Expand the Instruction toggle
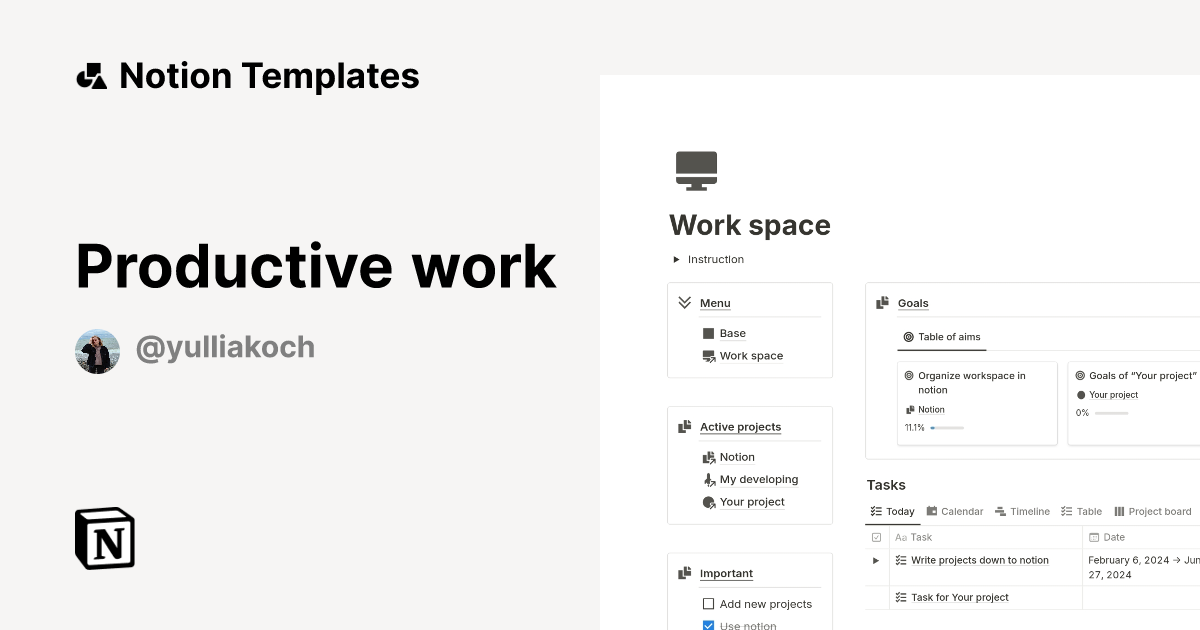Image resolution: width=1200 pixels, height=630 pixels. coord(676,259)
